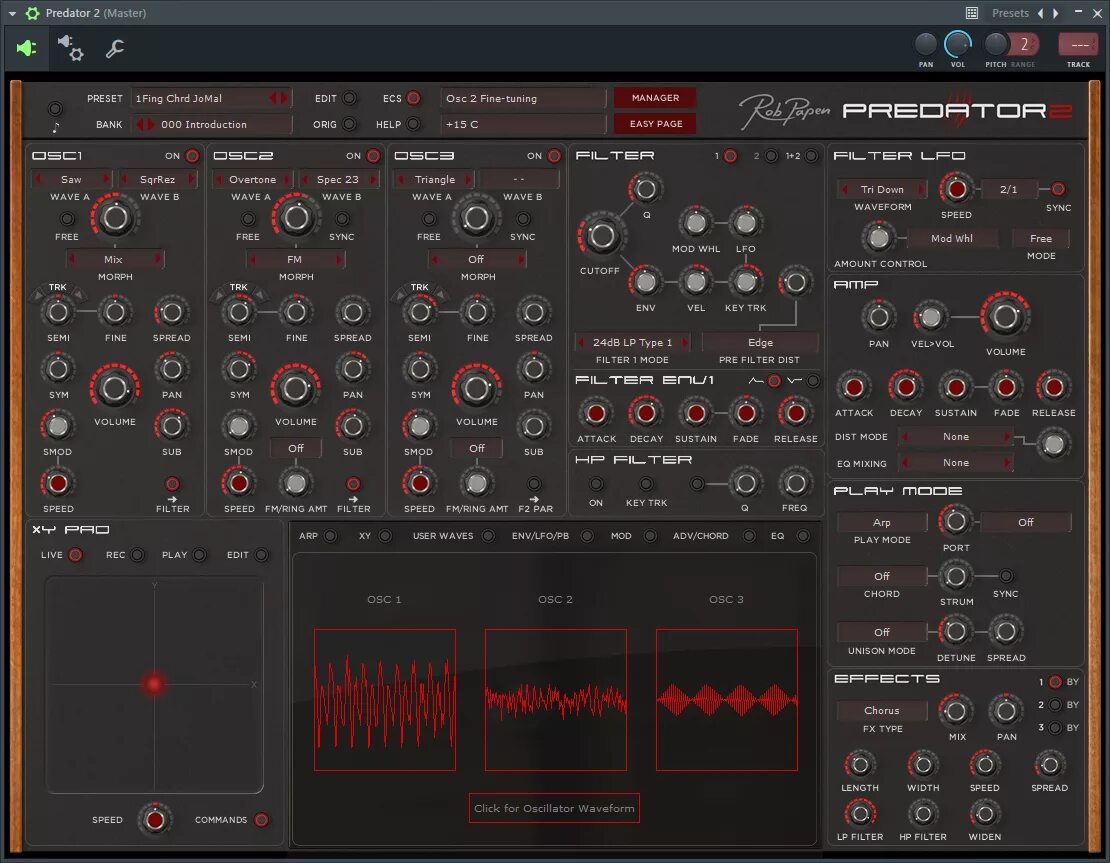Select inverted Filter Env shape icon
1110x863 pixels.
tap(794, 381)
